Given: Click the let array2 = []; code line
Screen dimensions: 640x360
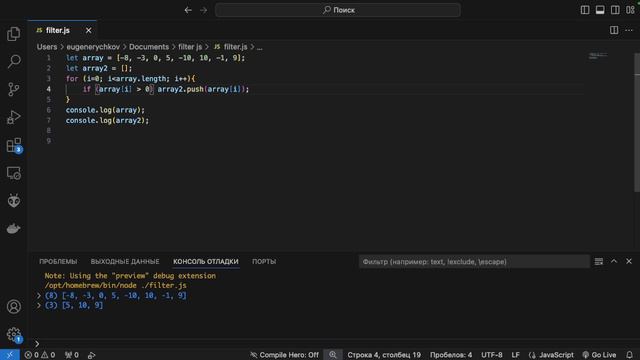Looking at the screenshot, I should 99,68.
